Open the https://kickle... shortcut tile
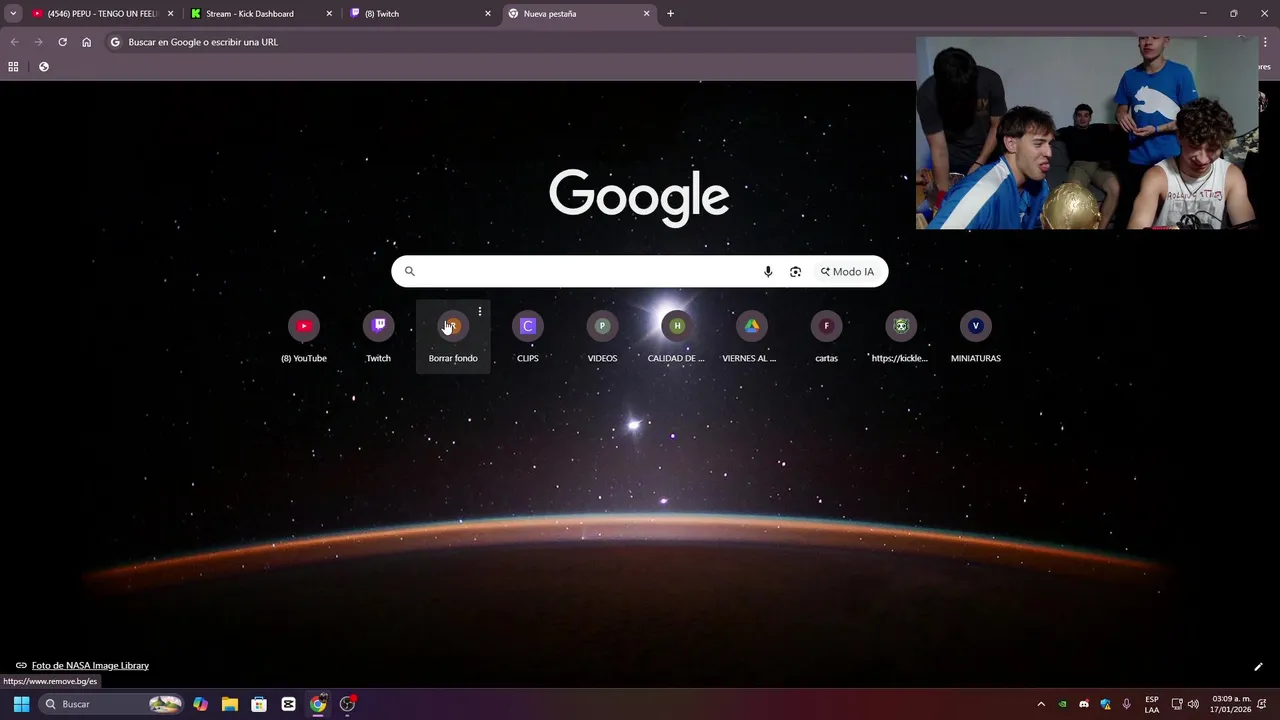This screenshot has width=1280, height=720. coord(901,337)
